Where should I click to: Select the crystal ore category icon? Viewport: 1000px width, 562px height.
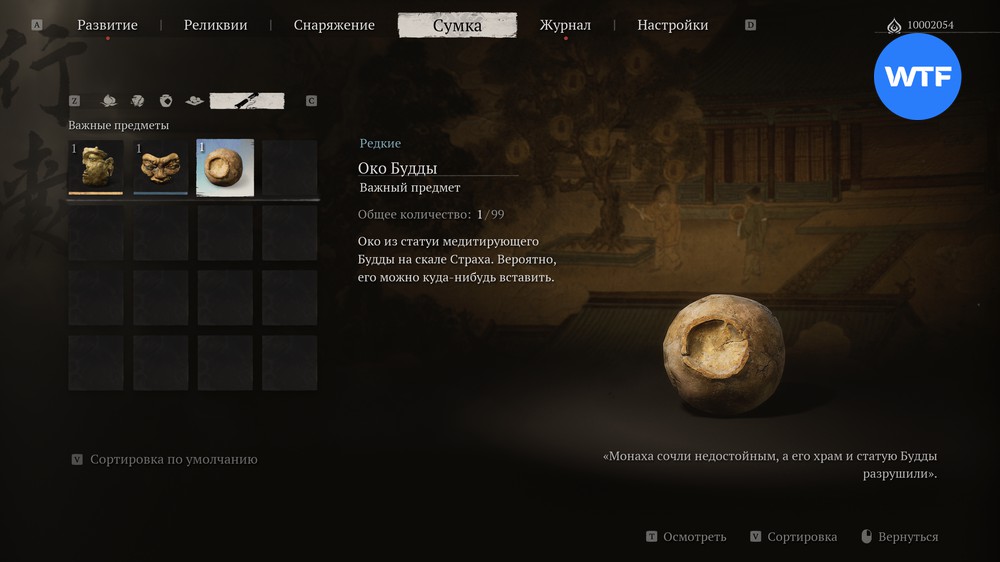pos(137,101)
